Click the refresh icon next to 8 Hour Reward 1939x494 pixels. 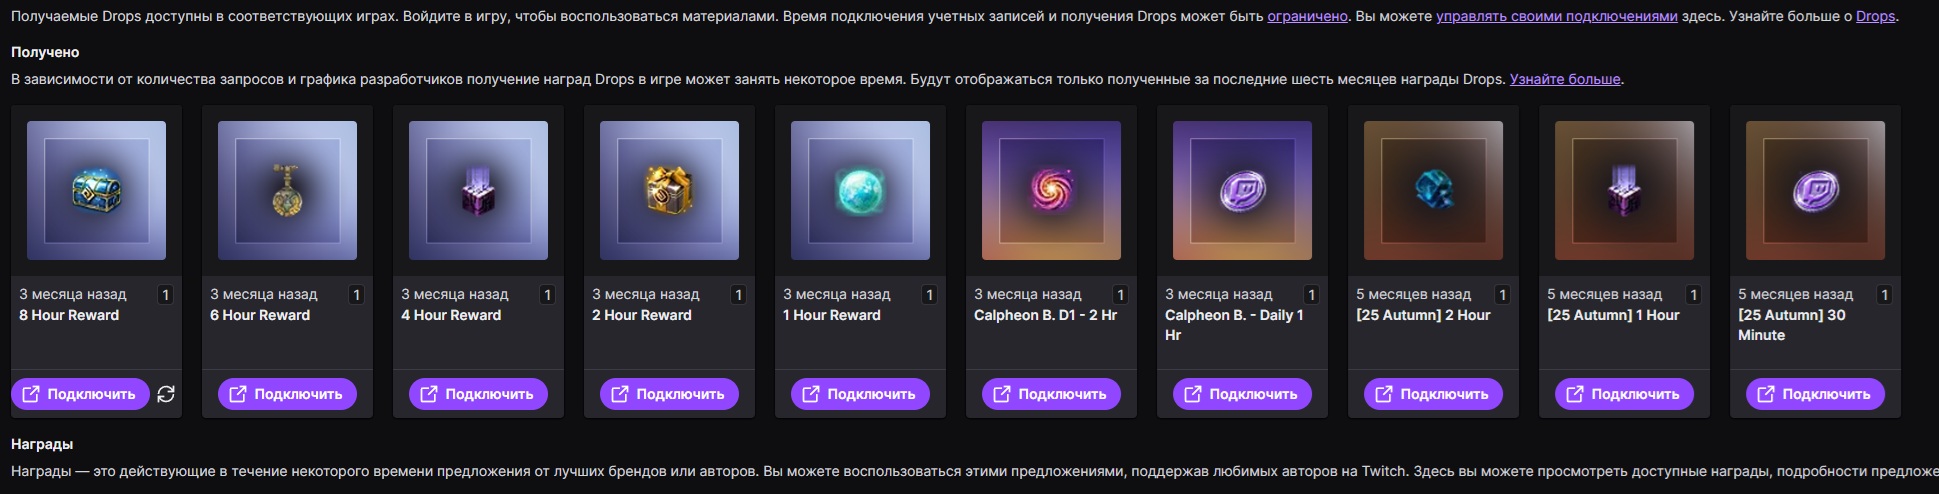pyautogui.click(x=166, y=394)
